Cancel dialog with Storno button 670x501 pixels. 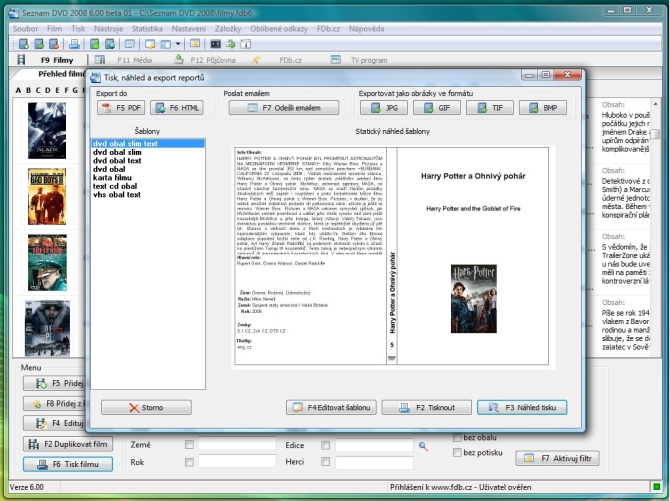[146, 408]
